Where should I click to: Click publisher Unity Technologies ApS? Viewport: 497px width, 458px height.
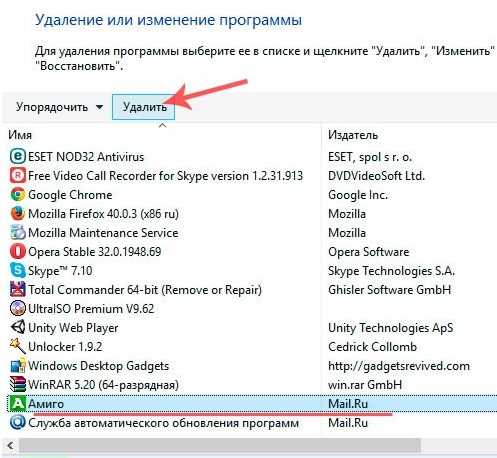click(x=391, y=328)
